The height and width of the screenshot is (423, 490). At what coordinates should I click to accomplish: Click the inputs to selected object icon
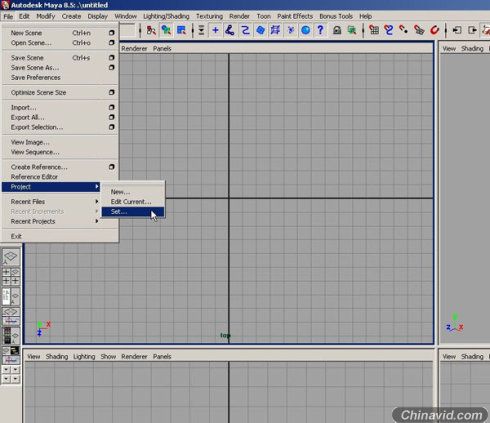click(457, 30)
